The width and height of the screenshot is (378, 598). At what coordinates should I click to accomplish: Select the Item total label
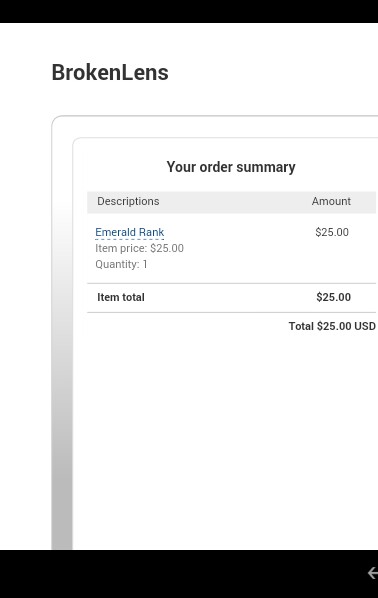(121, 297)
